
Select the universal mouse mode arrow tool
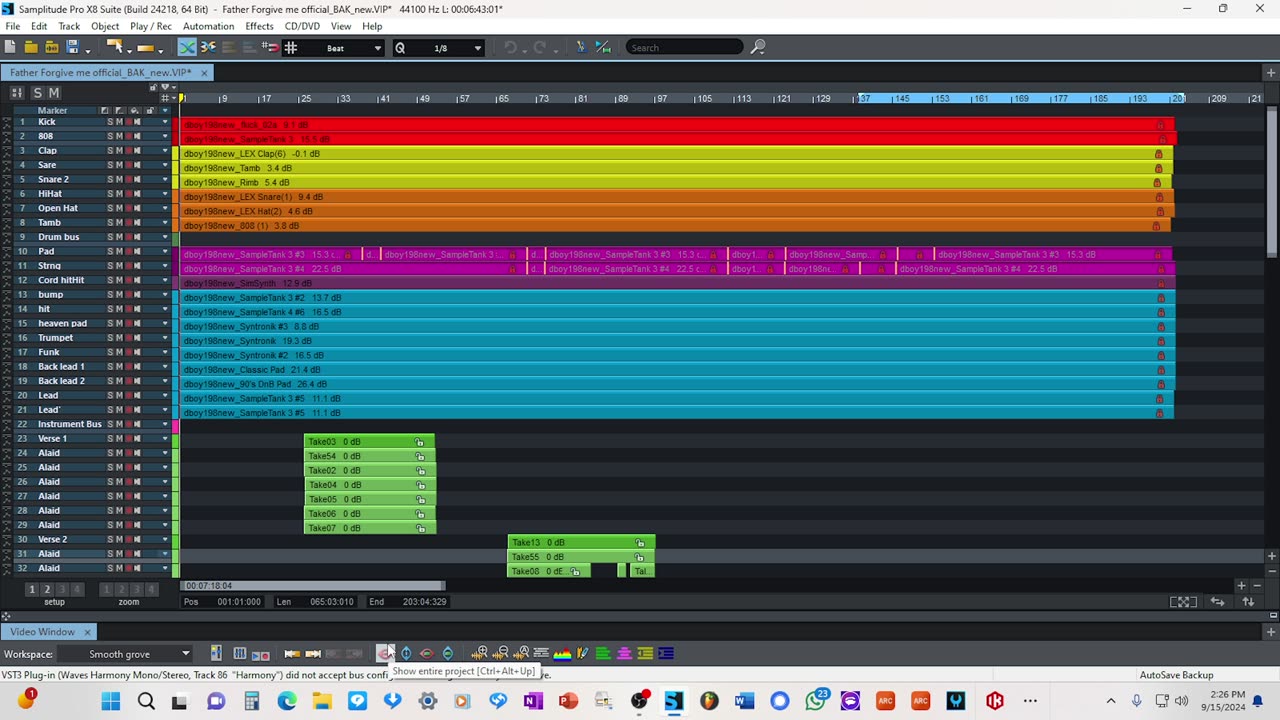coord(114,47)
